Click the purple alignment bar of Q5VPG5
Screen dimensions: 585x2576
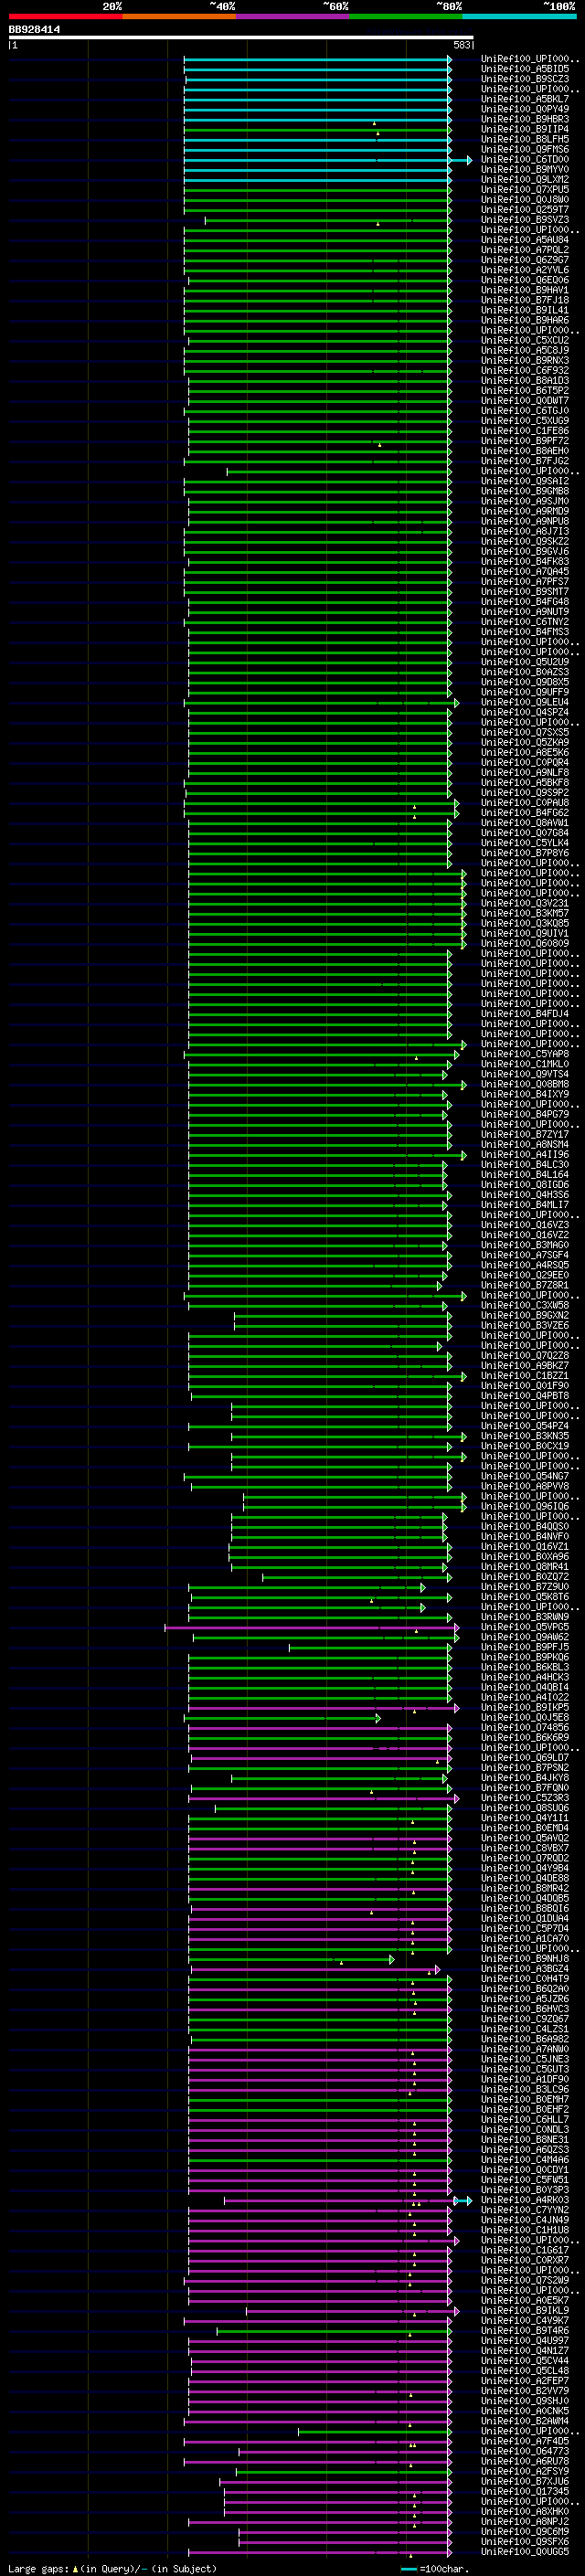click(312, 1628)
